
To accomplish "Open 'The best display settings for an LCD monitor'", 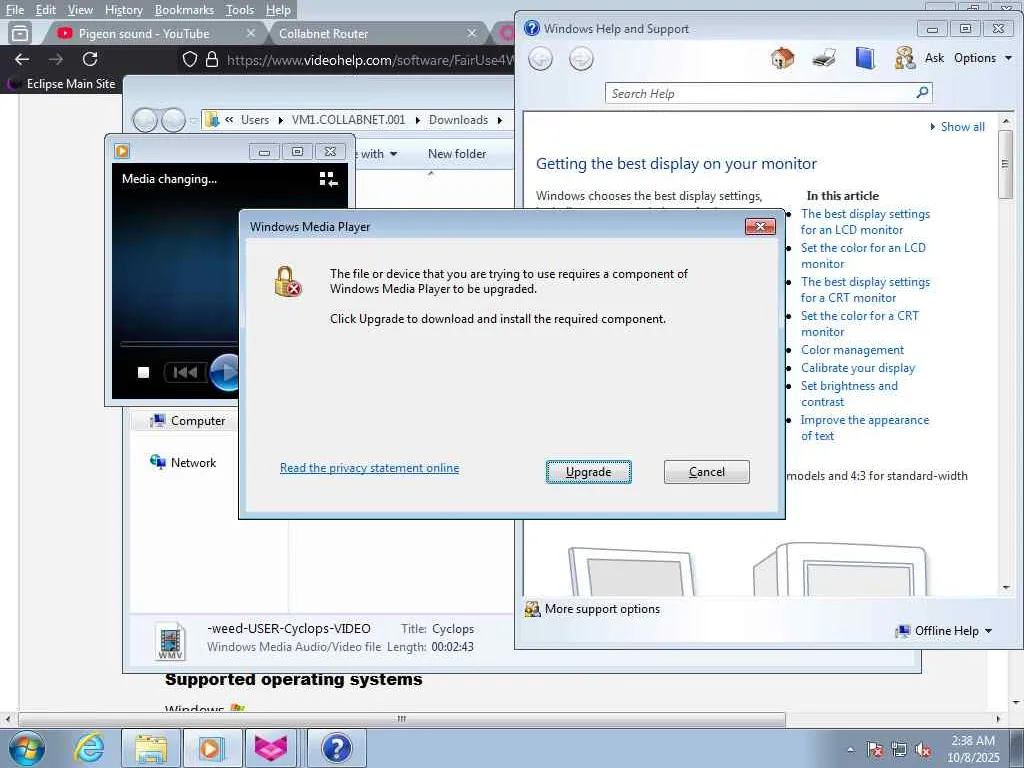I will click(x=865, y=221).
